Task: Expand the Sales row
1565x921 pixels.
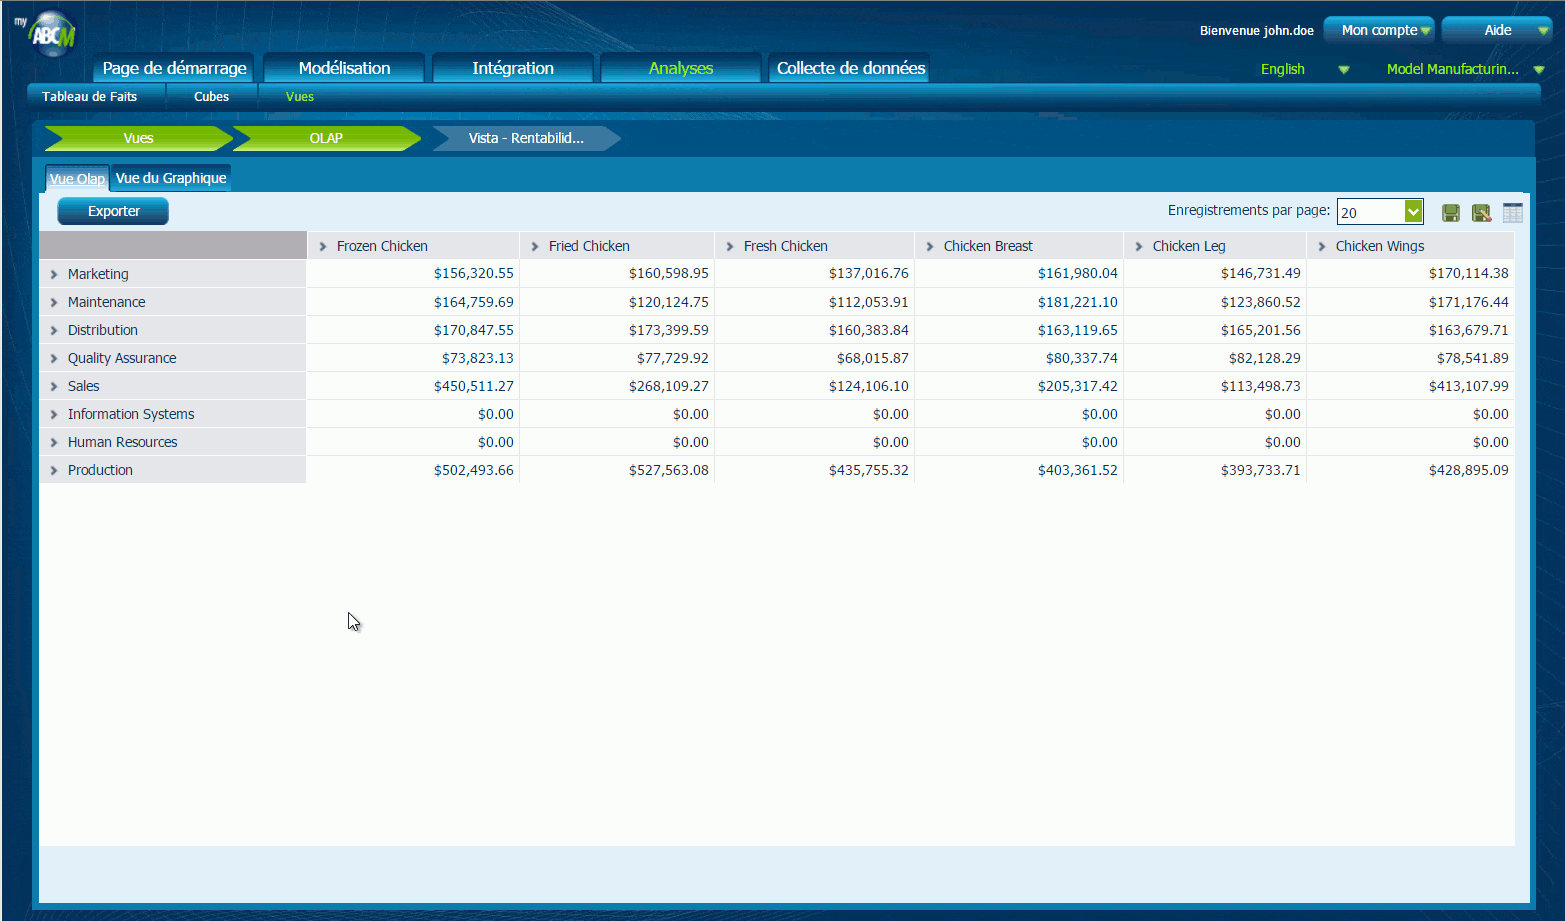Action: click(x=54, y=386)
